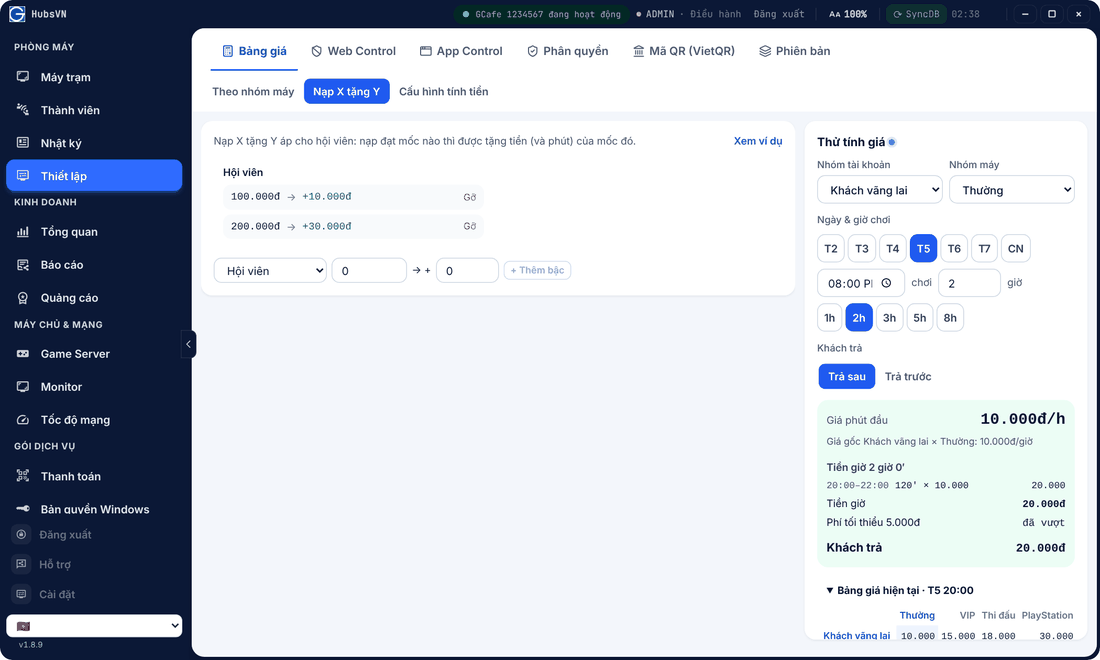
Task: Open the Nhóm máy dropdown
Action: [1012, 190]
